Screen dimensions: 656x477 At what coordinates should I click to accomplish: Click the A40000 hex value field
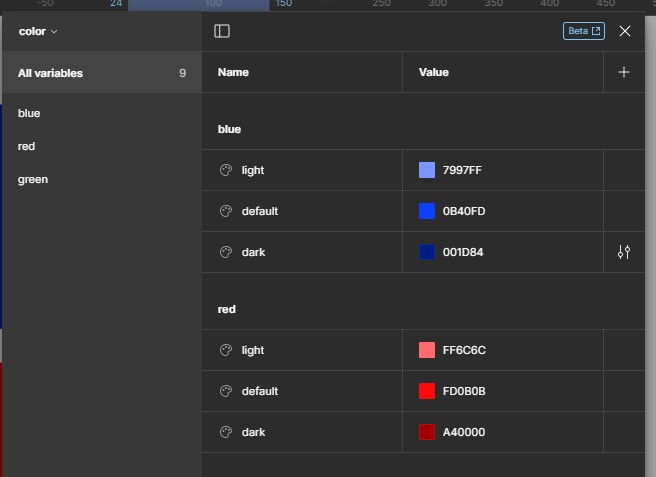coord(464,432)
